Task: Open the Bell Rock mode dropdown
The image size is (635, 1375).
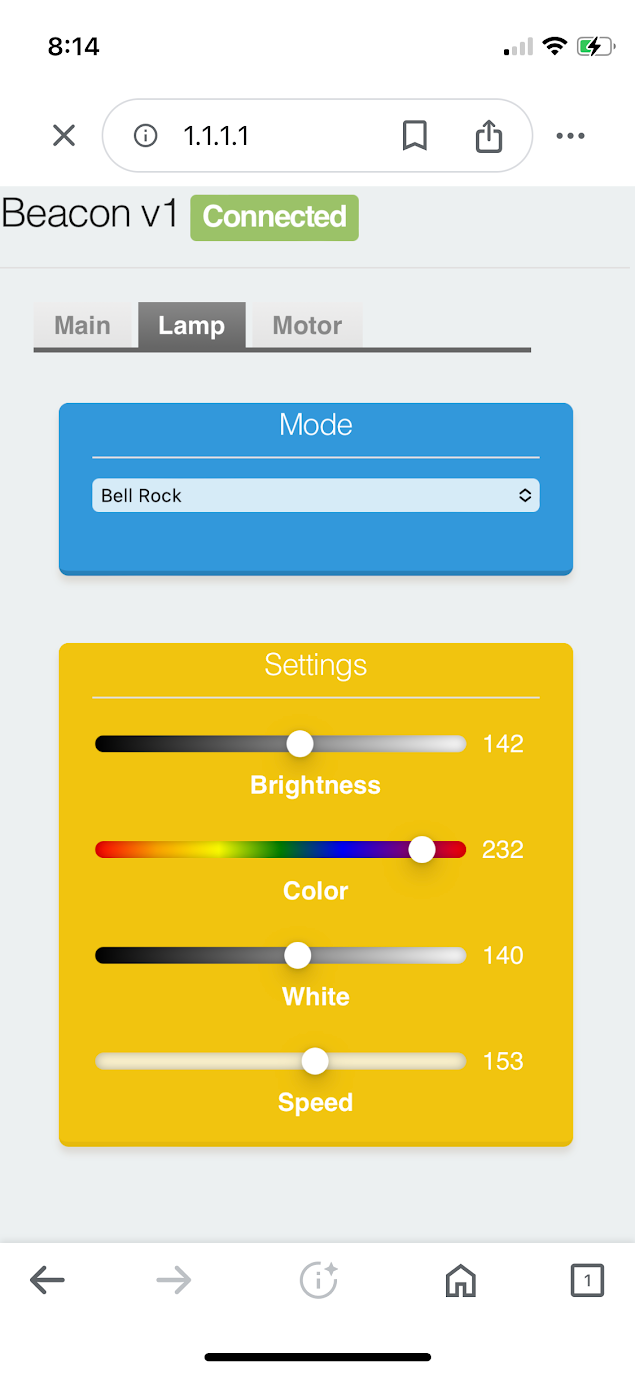Action: pos(316,495)
